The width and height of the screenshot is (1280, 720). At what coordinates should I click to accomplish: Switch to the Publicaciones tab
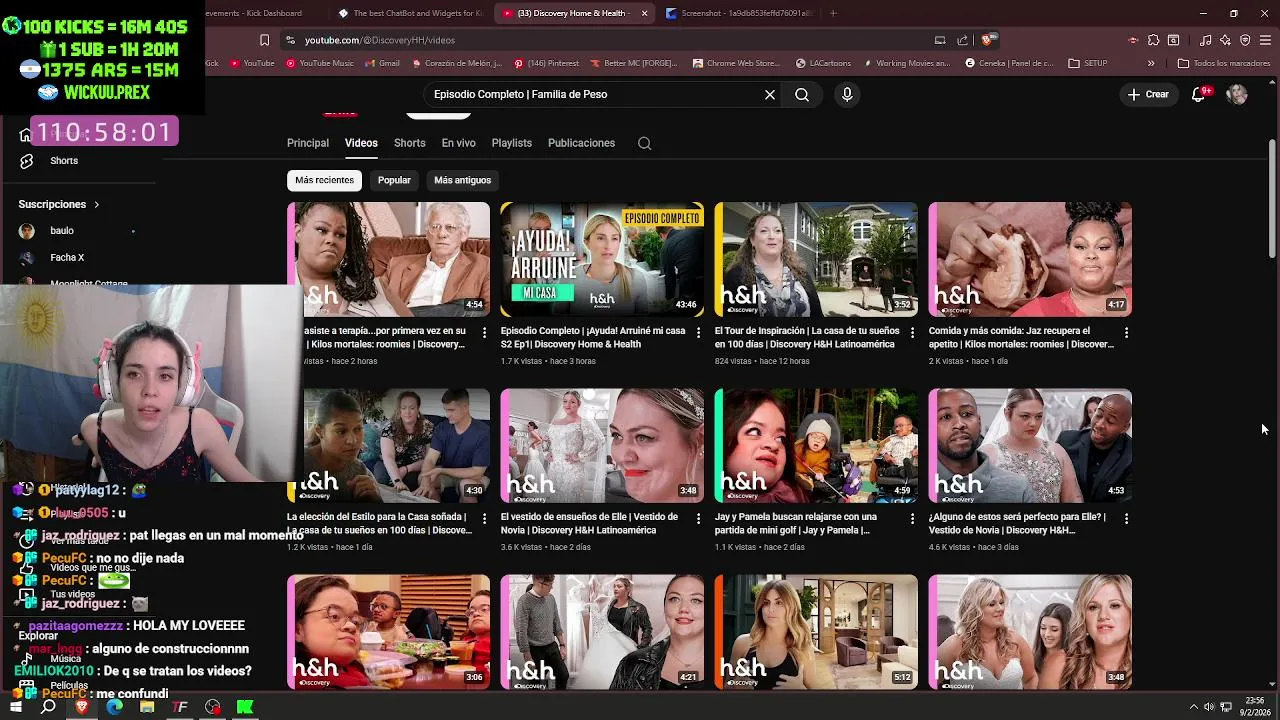[x=581, y=143]
